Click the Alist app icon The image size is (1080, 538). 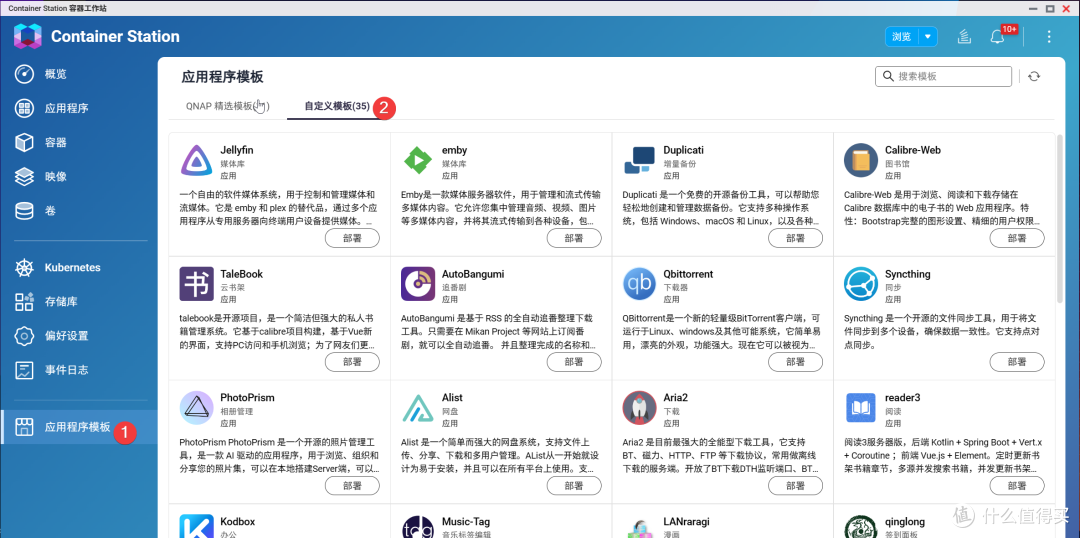pos(418,408)
